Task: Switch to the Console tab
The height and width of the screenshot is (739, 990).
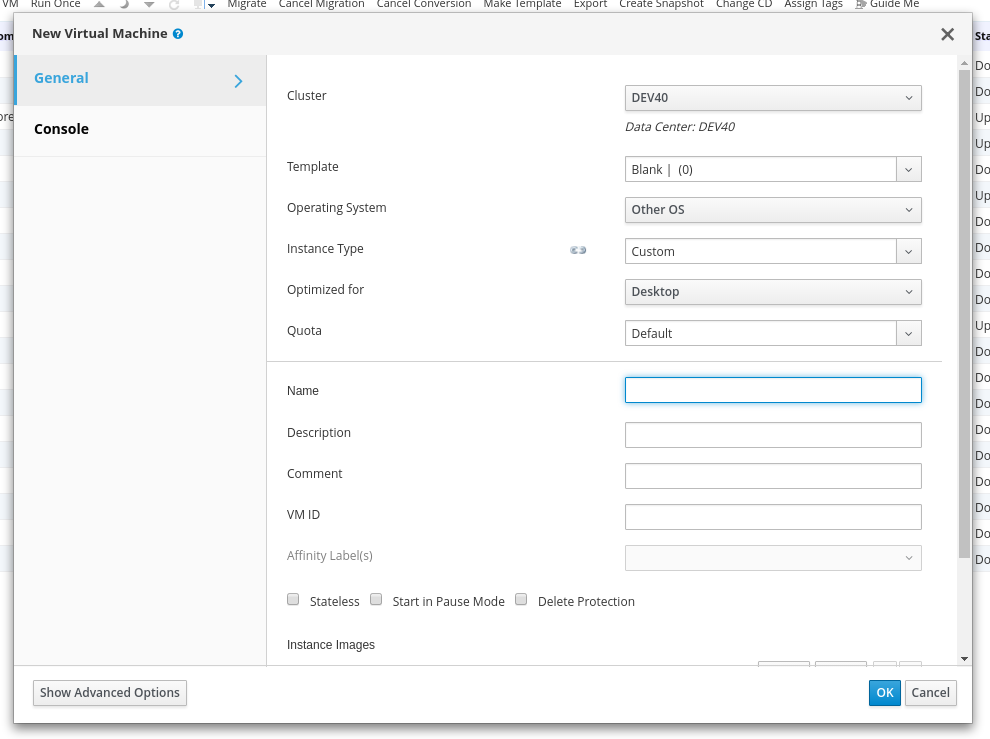Action: (62, 129)
